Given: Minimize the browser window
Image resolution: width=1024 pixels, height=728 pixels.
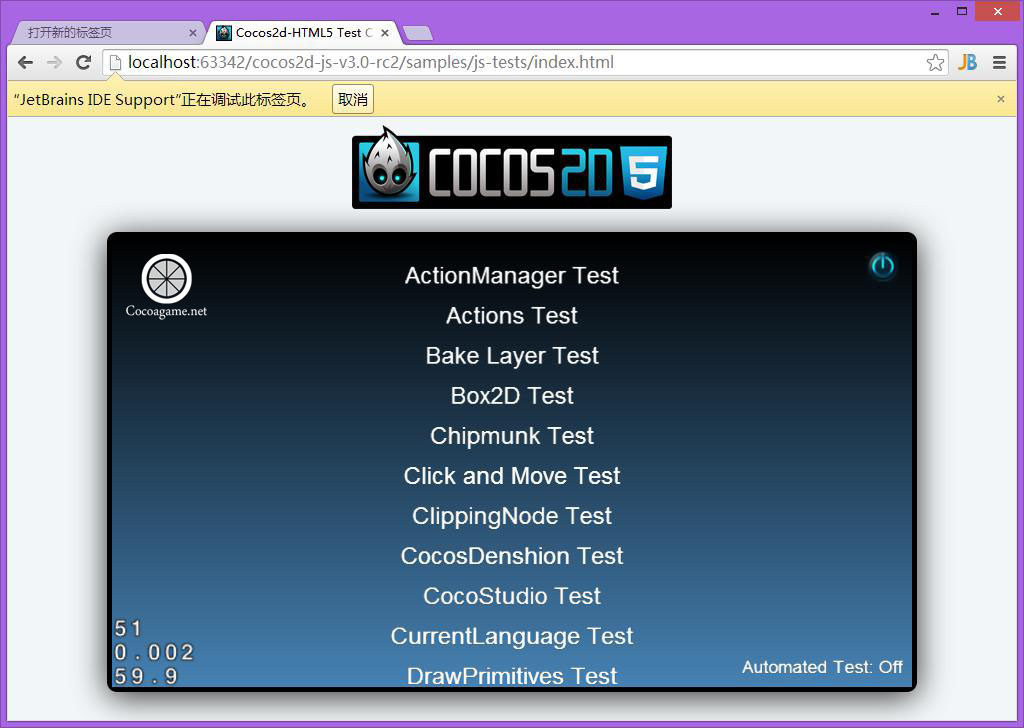Looking at the screenshot, I should [935, 12].
